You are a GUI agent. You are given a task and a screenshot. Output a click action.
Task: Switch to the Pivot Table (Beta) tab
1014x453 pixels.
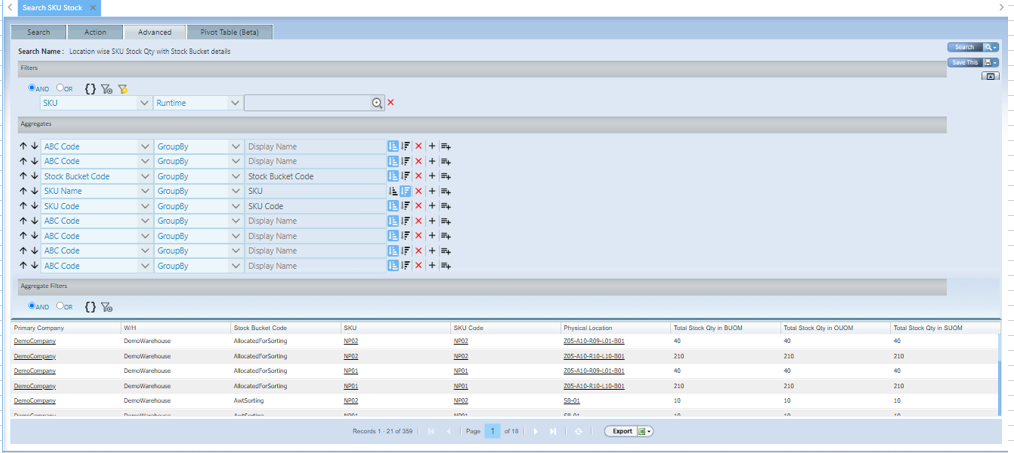[x=229, y=32]
